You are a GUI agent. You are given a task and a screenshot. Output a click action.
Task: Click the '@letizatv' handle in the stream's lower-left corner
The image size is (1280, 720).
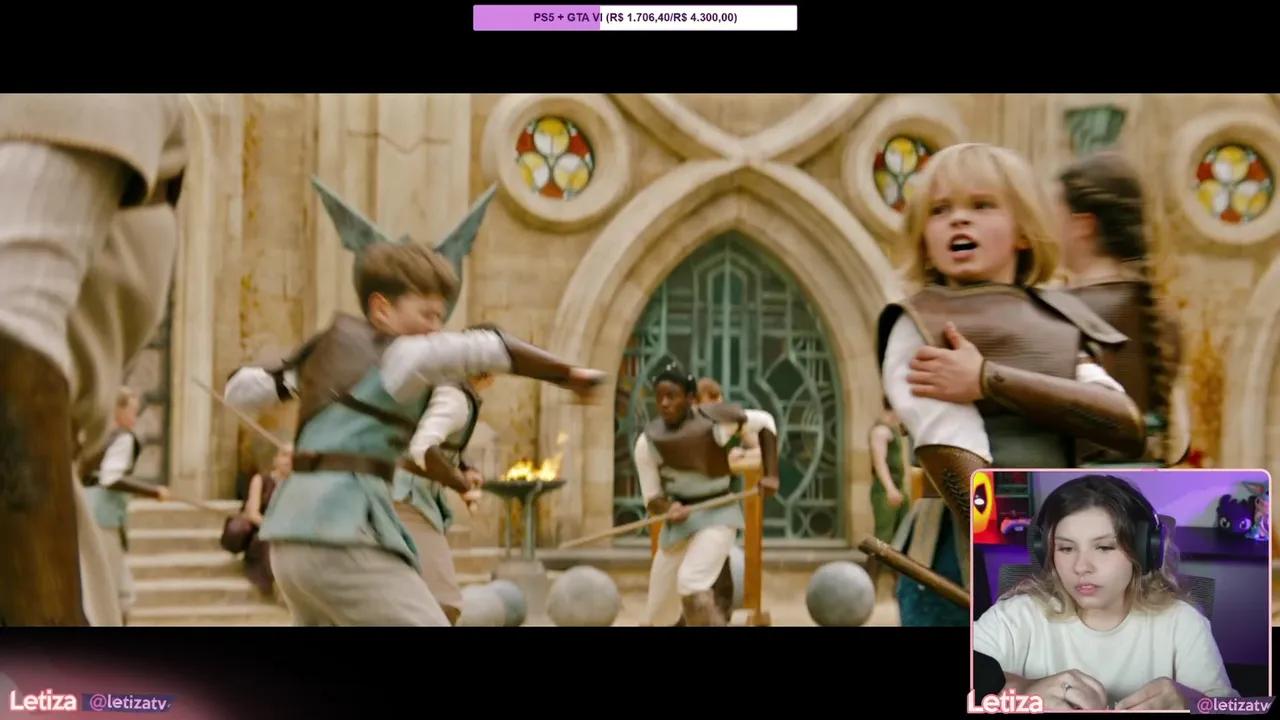click(128, 702)
